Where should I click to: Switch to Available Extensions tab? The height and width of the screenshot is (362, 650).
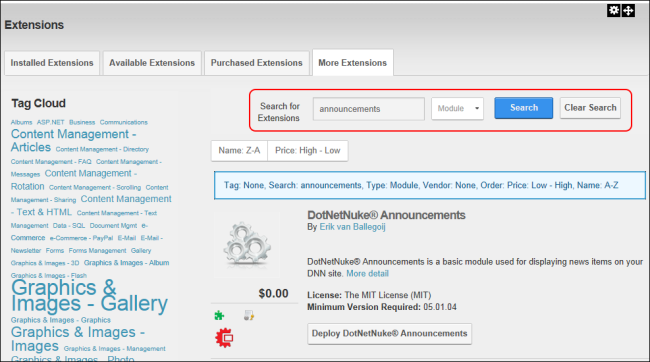152,63
